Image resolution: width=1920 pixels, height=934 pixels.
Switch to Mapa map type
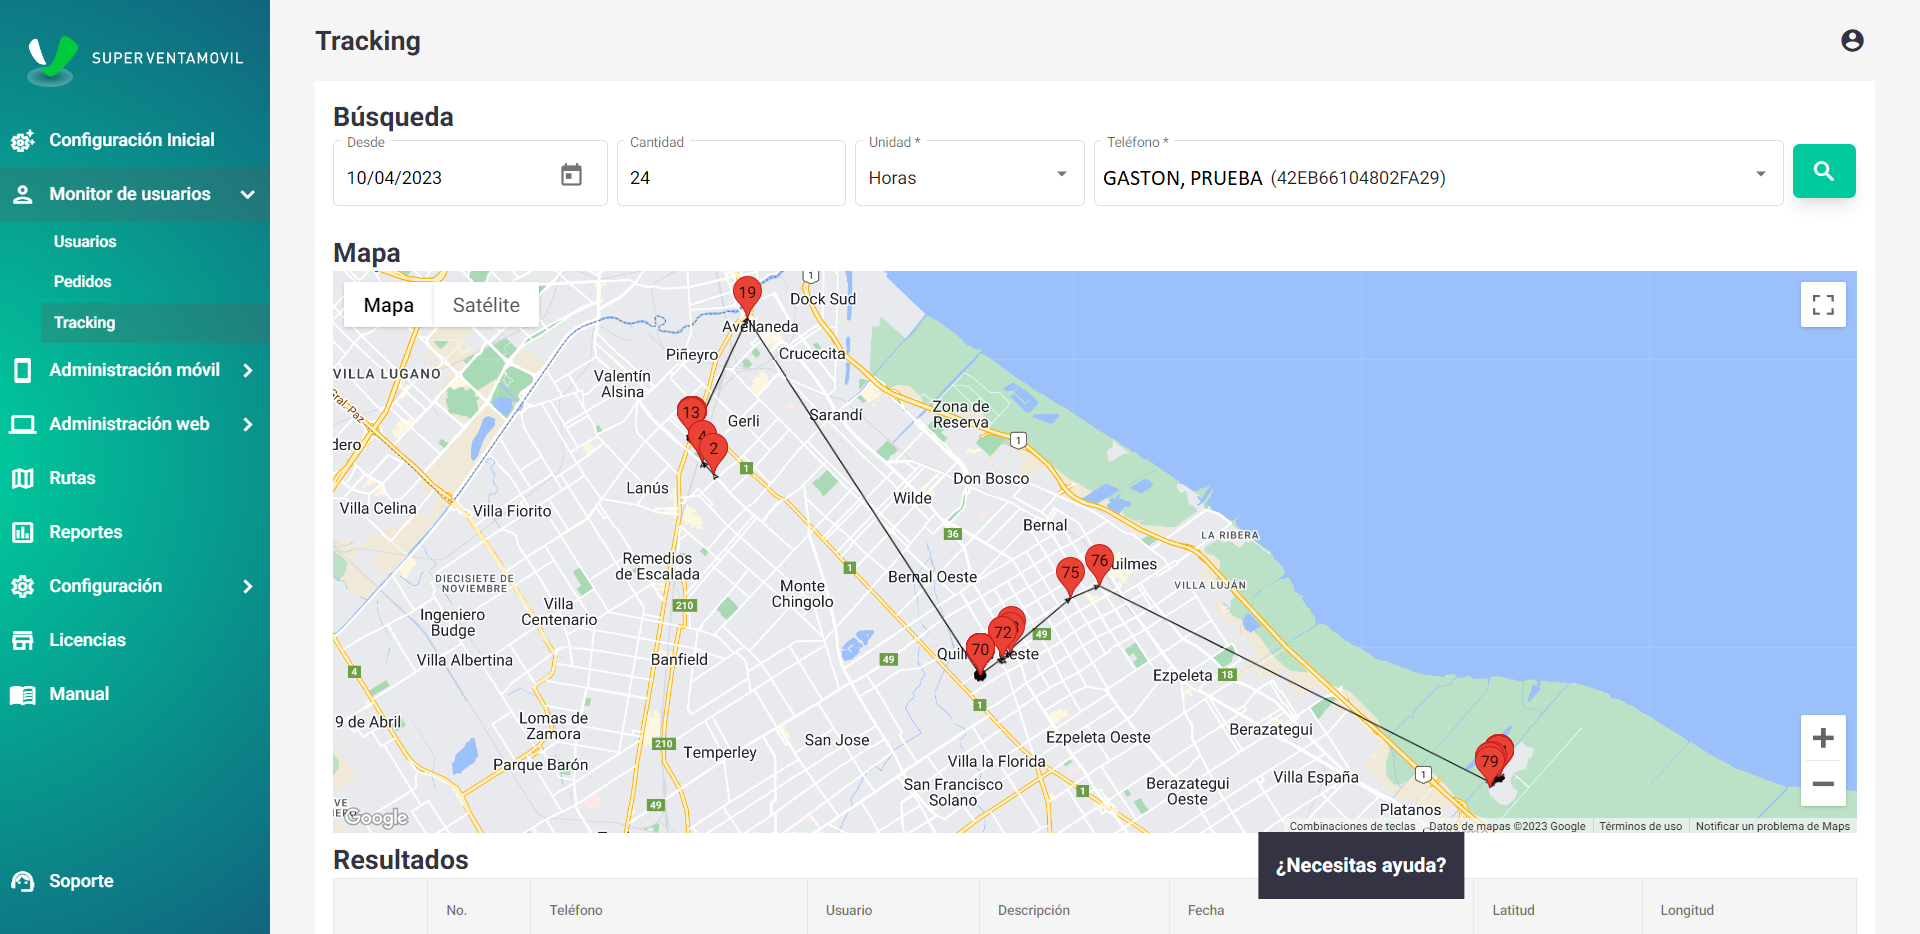pos(389,305)
